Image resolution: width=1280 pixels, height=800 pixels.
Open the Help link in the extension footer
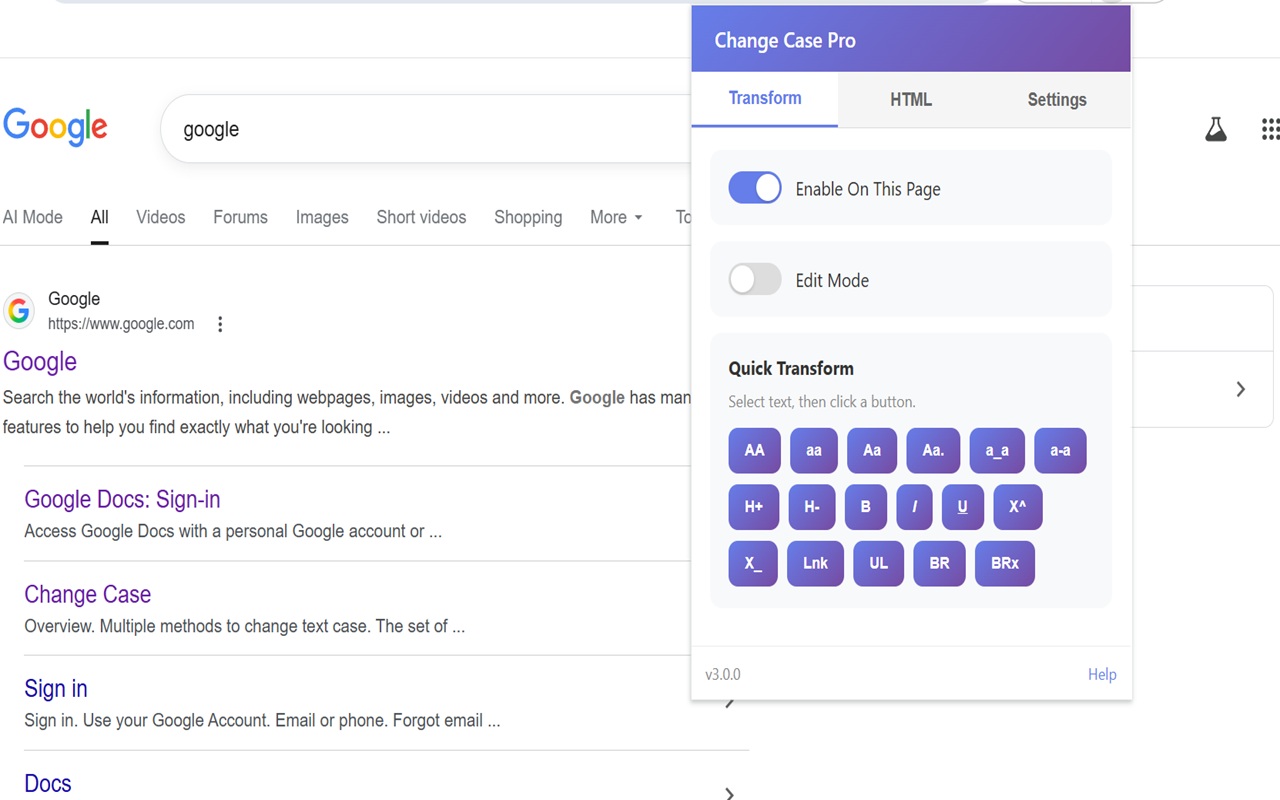coord(1102,674)
